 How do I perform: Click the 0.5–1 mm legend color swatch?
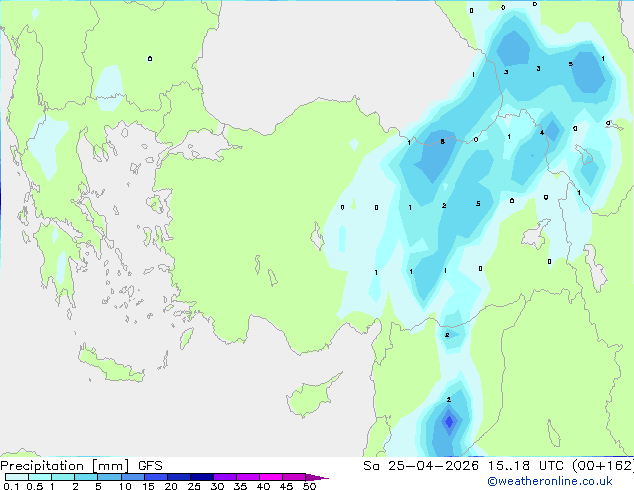pos(40,477)
